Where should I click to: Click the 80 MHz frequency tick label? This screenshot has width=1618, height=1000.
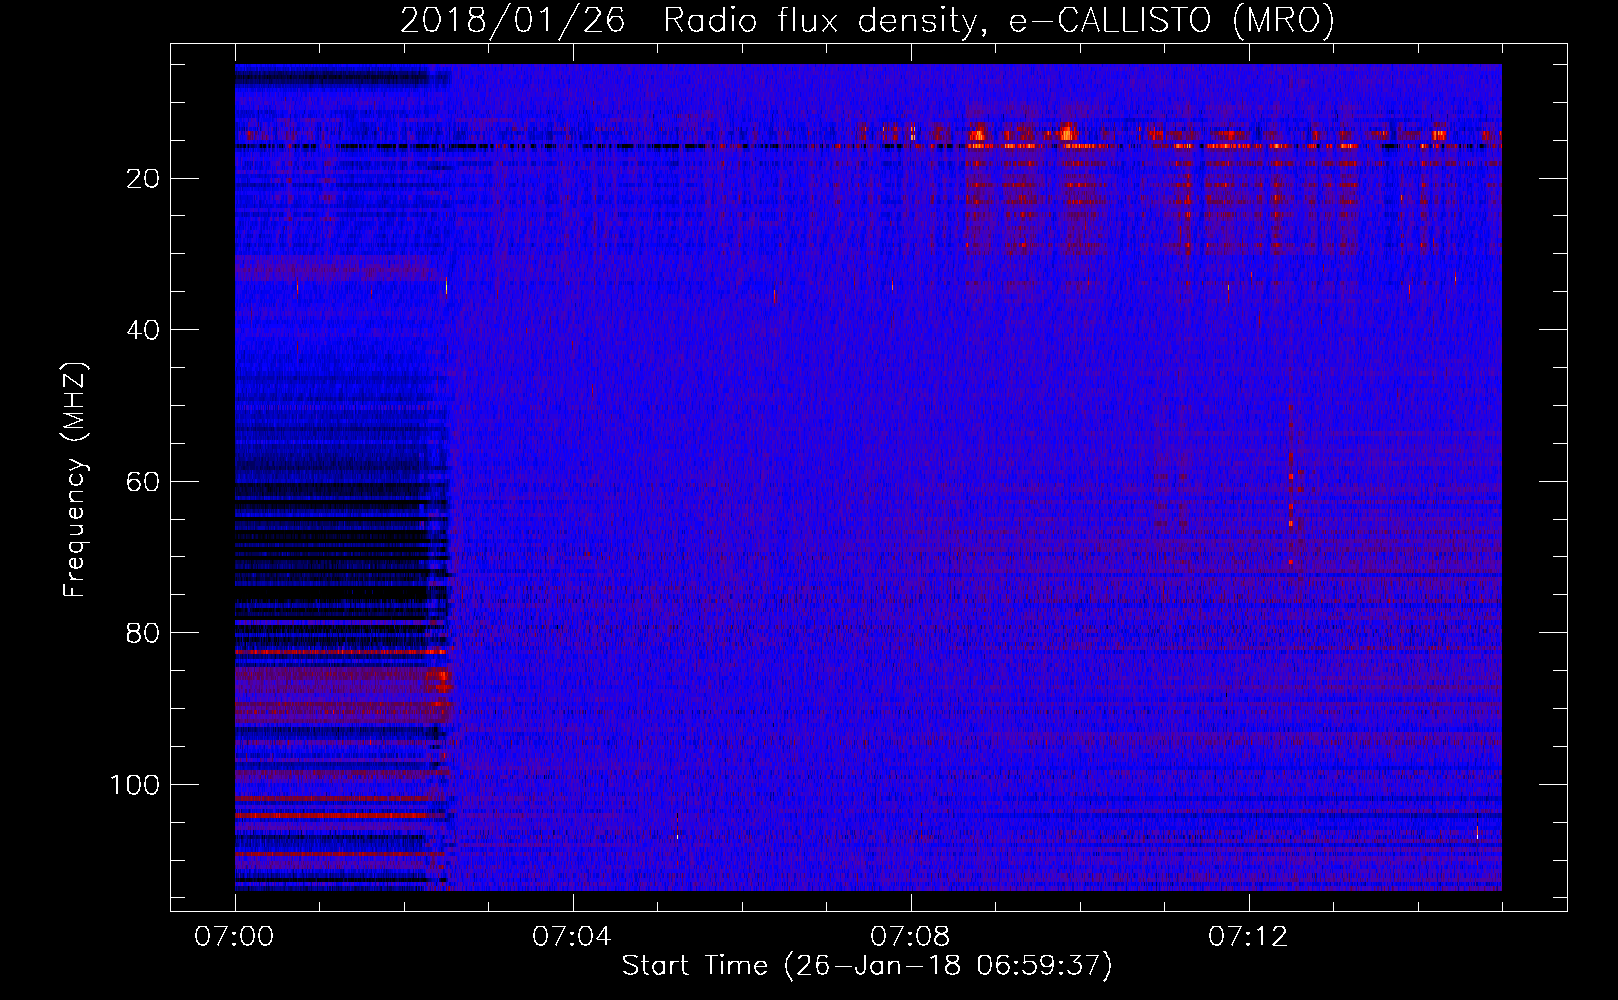pyautogui.click(x=143, y=633)
